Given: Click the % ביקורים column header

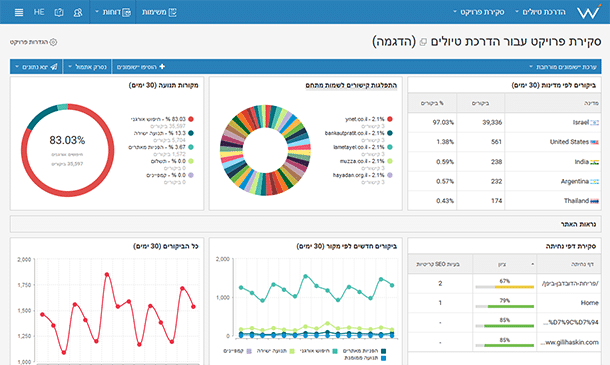Looking at the screenshot, I should [432, 103].
